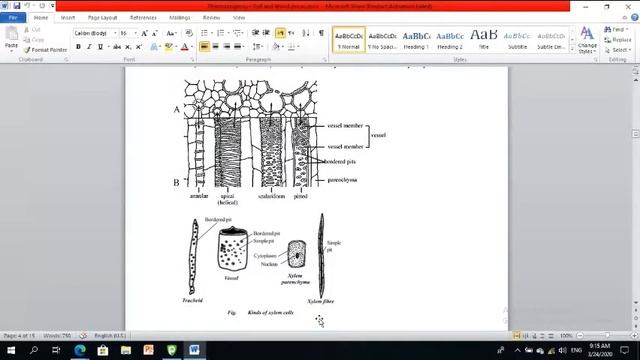Click the Numbering list icon
Viewport: 640px width, 360px height.
(x=220, y=33)
